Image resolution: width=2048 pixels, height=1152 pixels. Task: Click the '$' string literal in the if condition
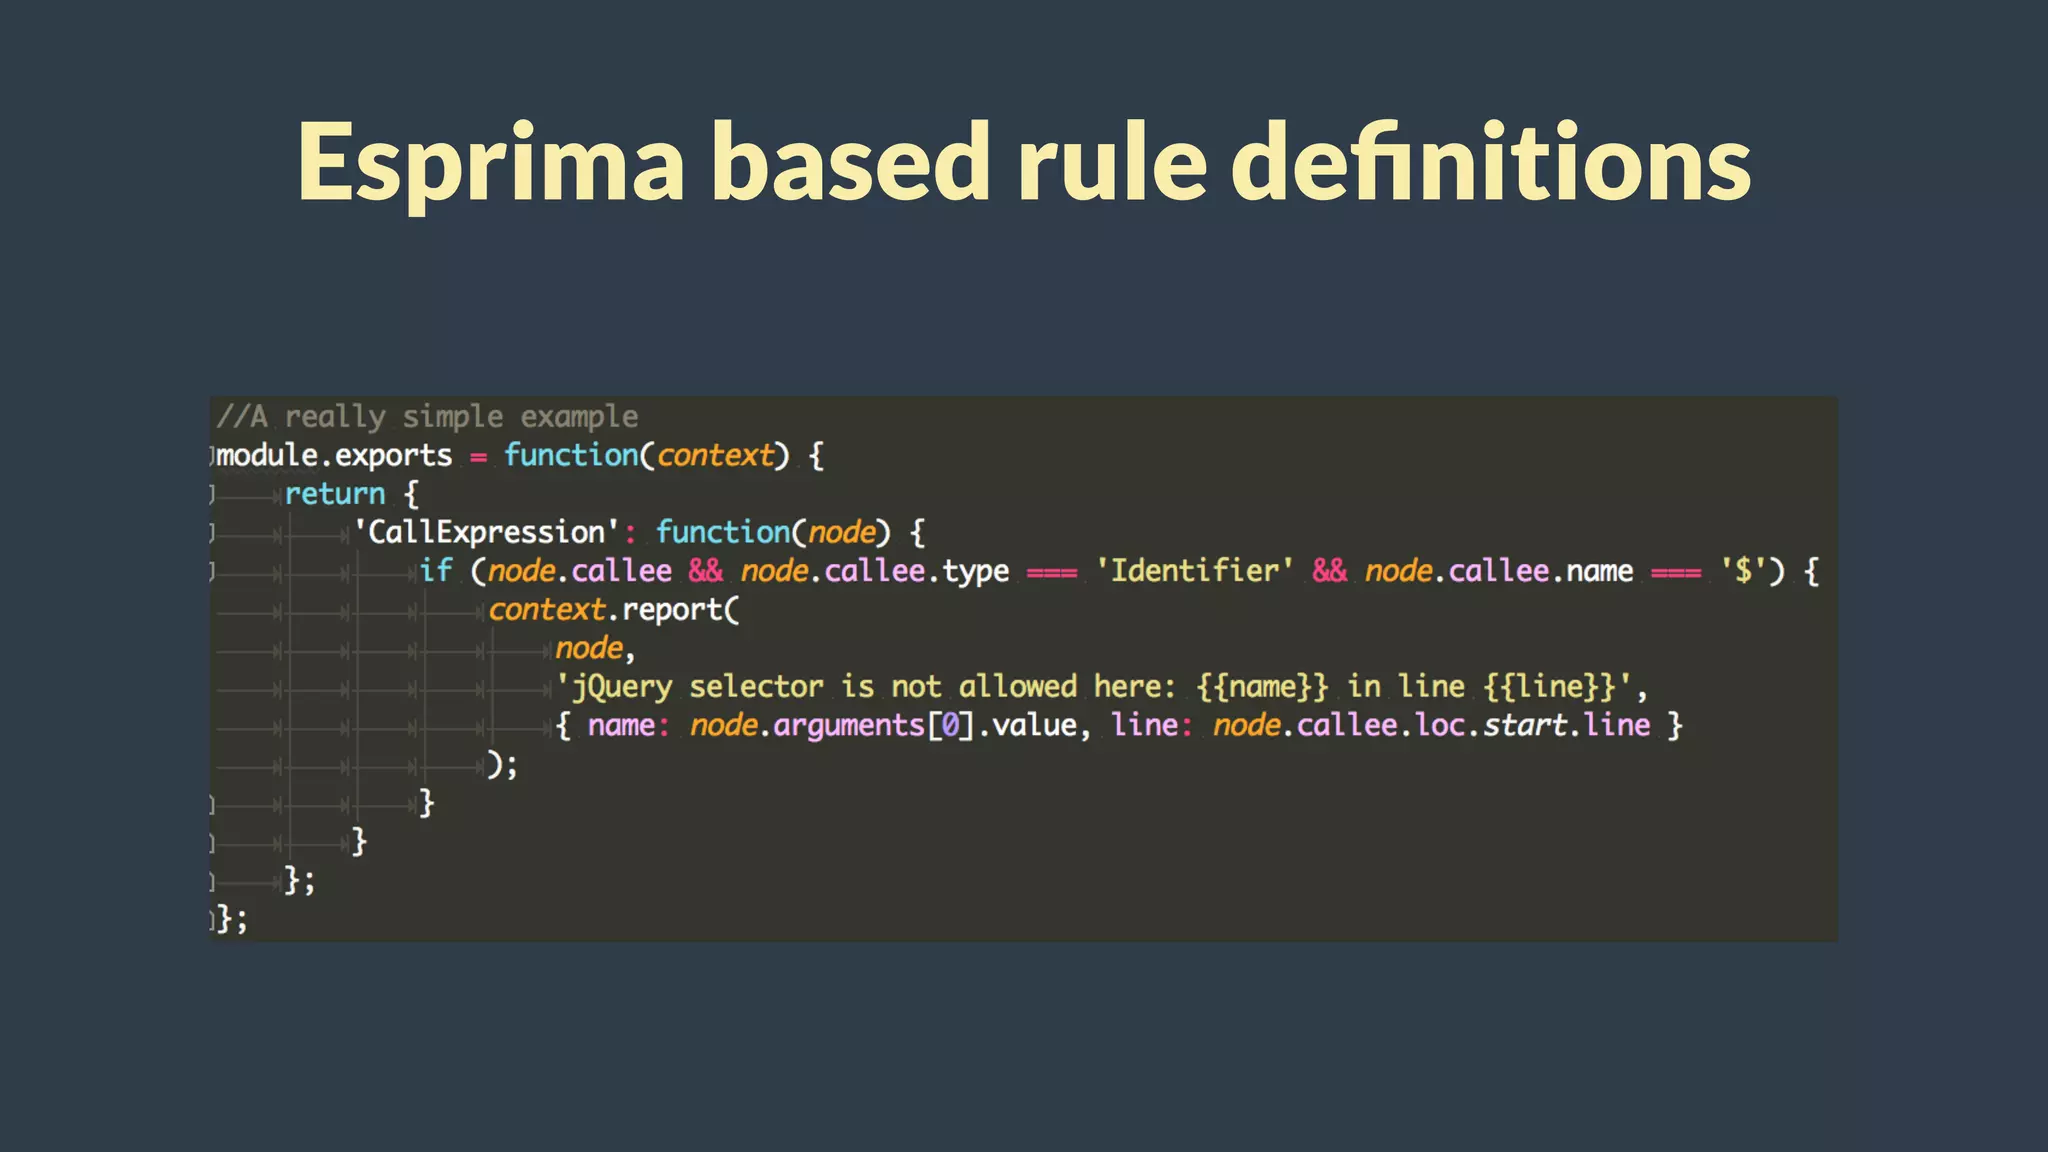point(1744,571)
